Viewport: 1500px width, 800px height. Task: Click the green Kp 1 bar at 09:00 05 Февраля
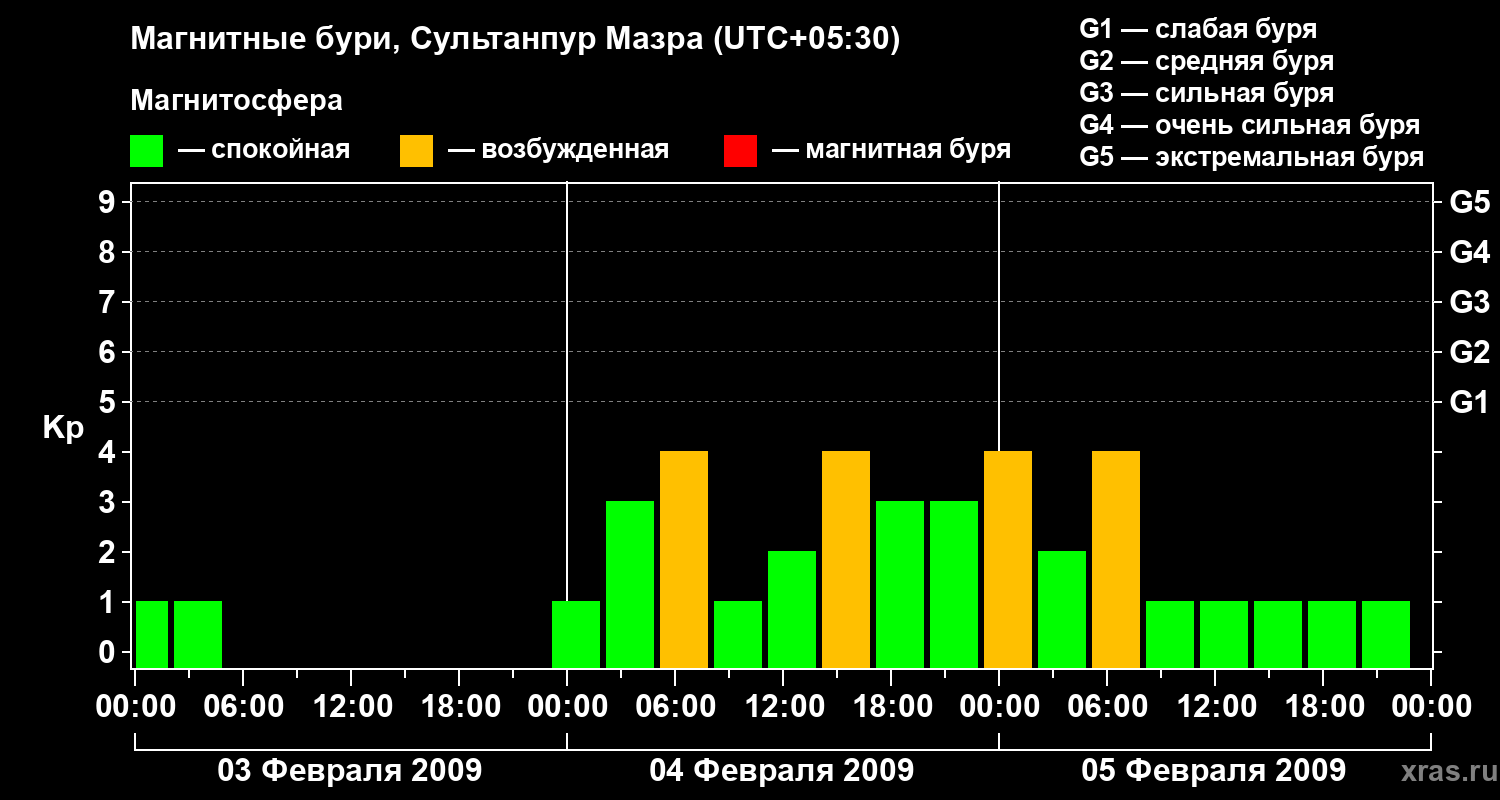click(1170, 635)
